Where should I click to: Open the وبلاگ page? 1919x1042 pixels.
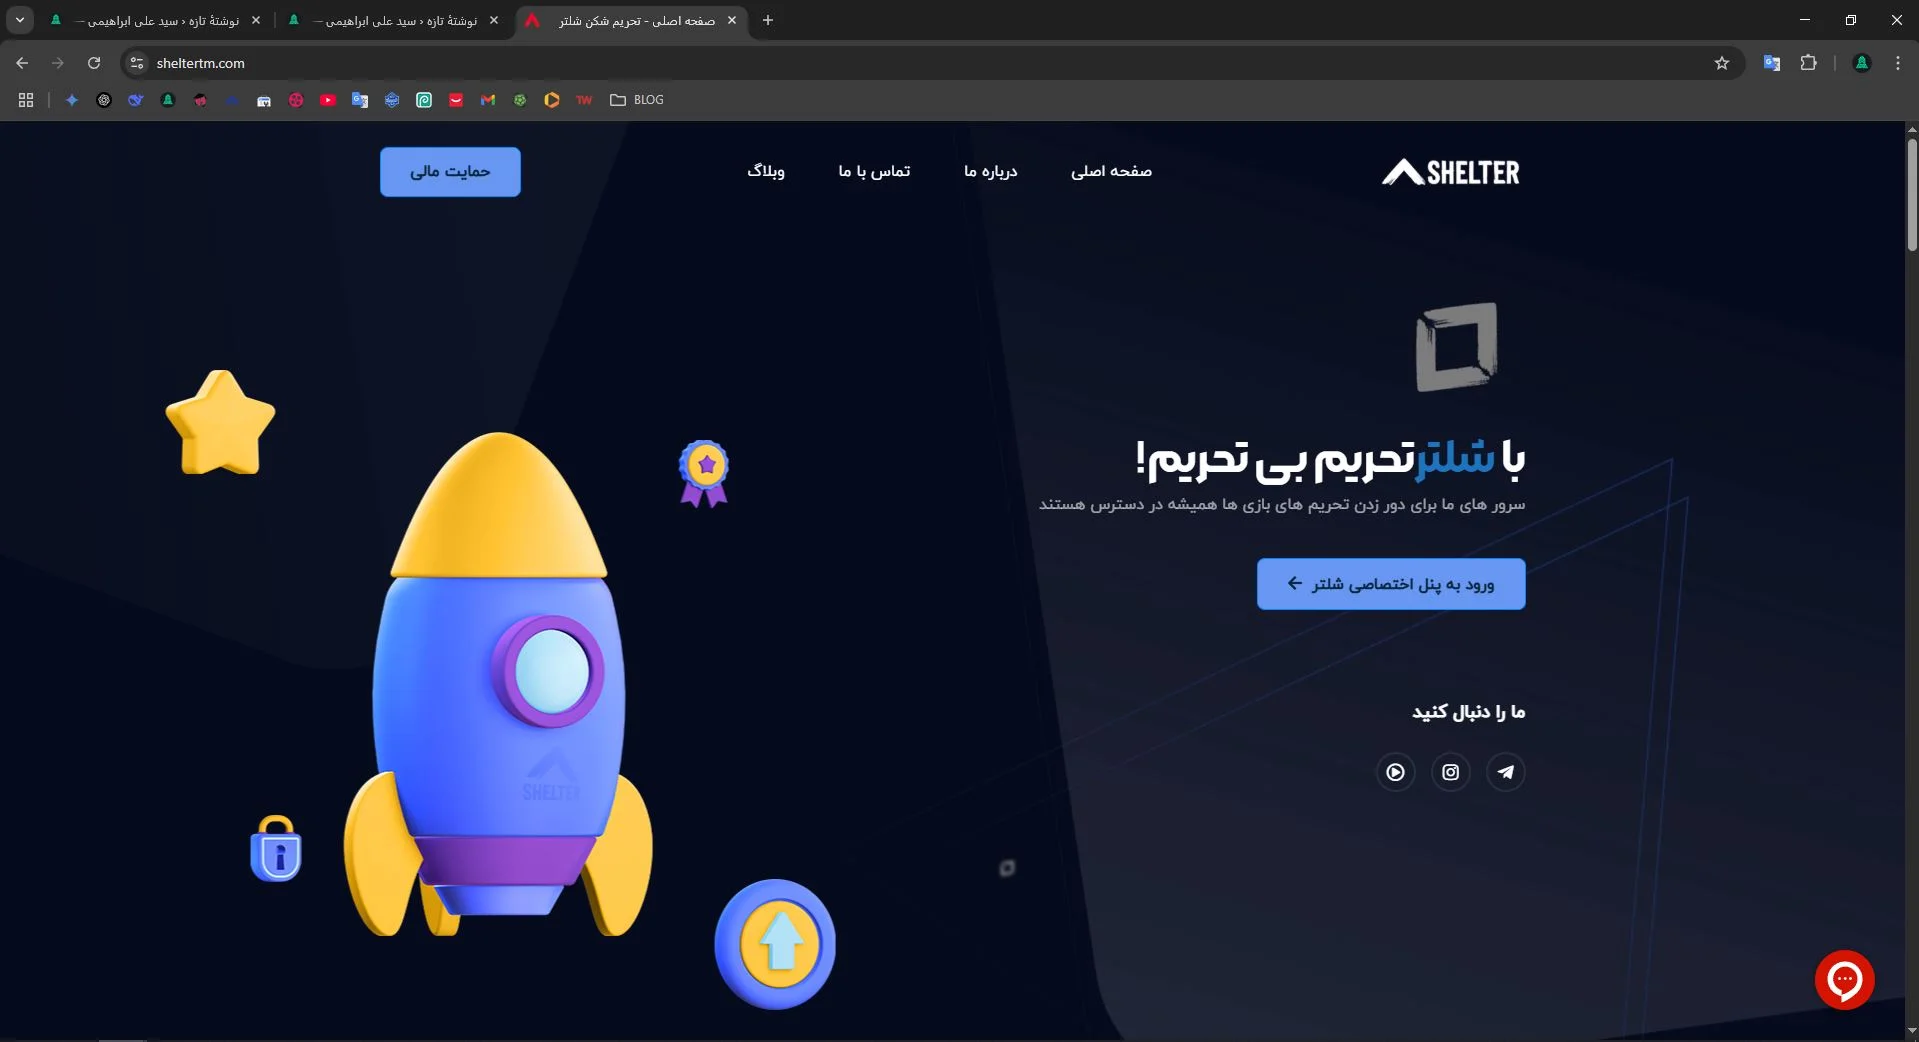(766, 172)
